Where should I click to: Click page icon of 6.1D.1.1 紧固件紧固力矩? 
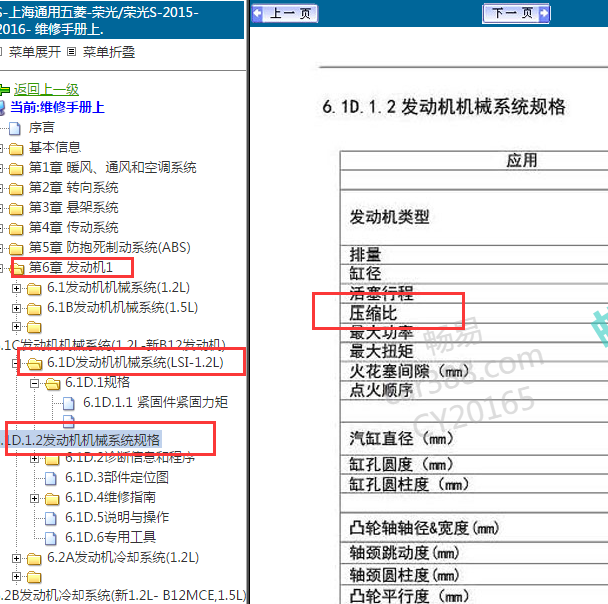pyautogui.click(x=69, y=404)
